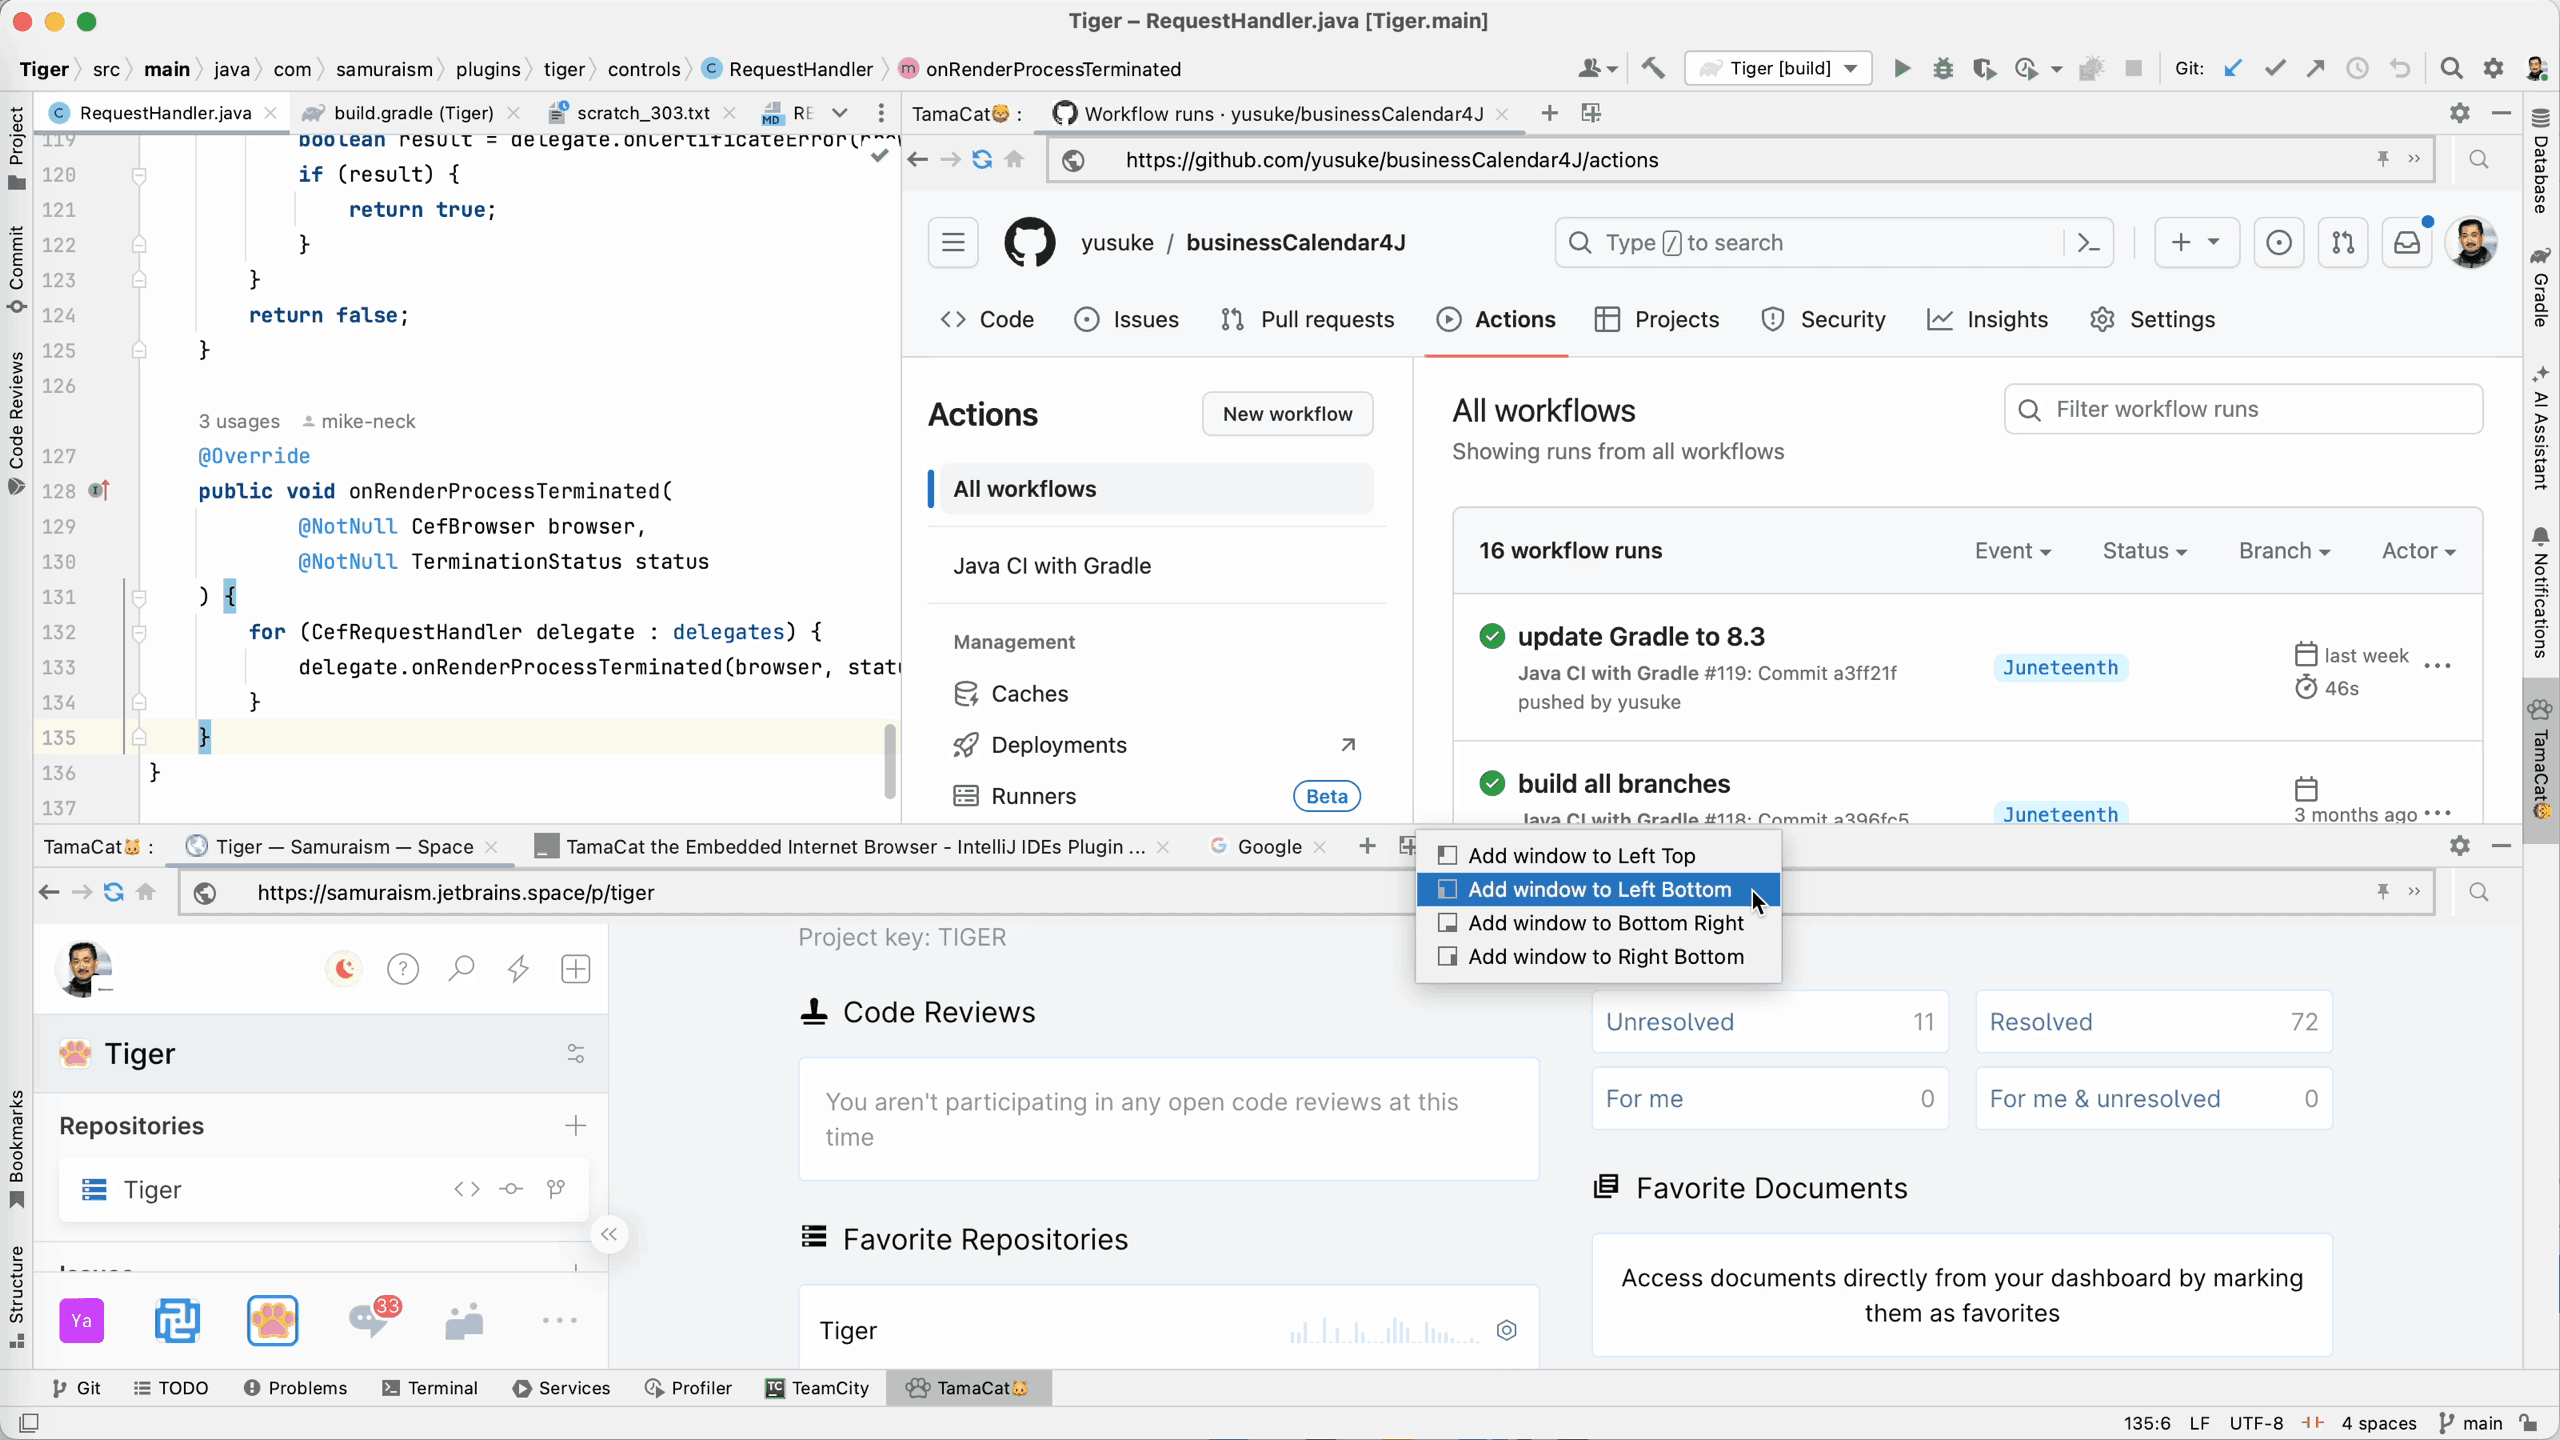Select Add window to Bottom Right

1598,923
